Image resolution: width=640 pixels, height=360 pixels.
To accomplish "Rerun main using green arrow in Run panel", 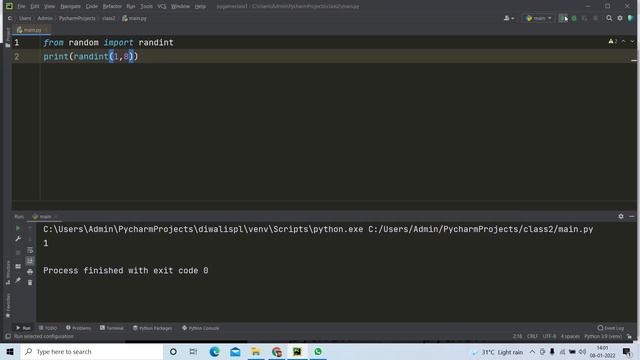I will coord(18,229).
